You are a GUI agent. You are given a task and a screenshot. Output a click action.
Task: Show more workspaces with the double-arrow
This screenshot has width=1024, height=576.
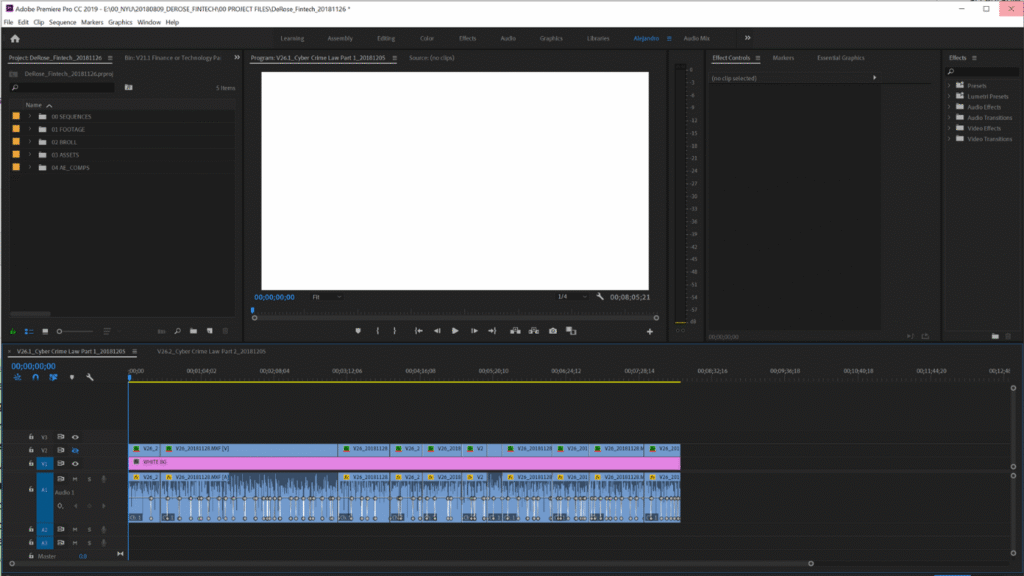click(748, 38)
